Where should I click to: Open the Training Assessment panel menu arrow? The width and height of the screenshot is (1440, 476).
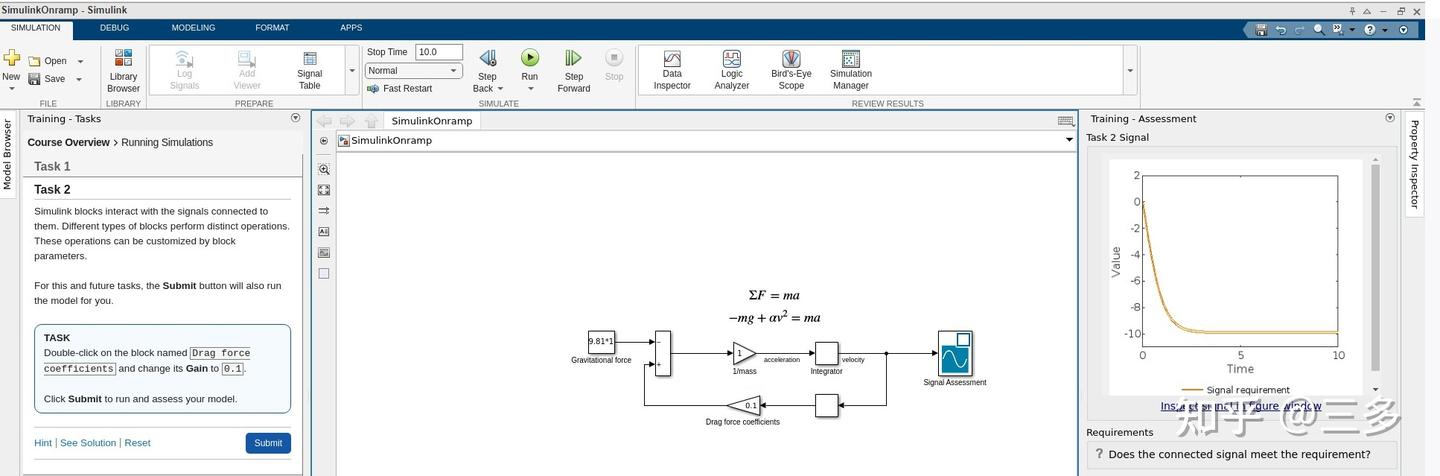[1390, 118]
